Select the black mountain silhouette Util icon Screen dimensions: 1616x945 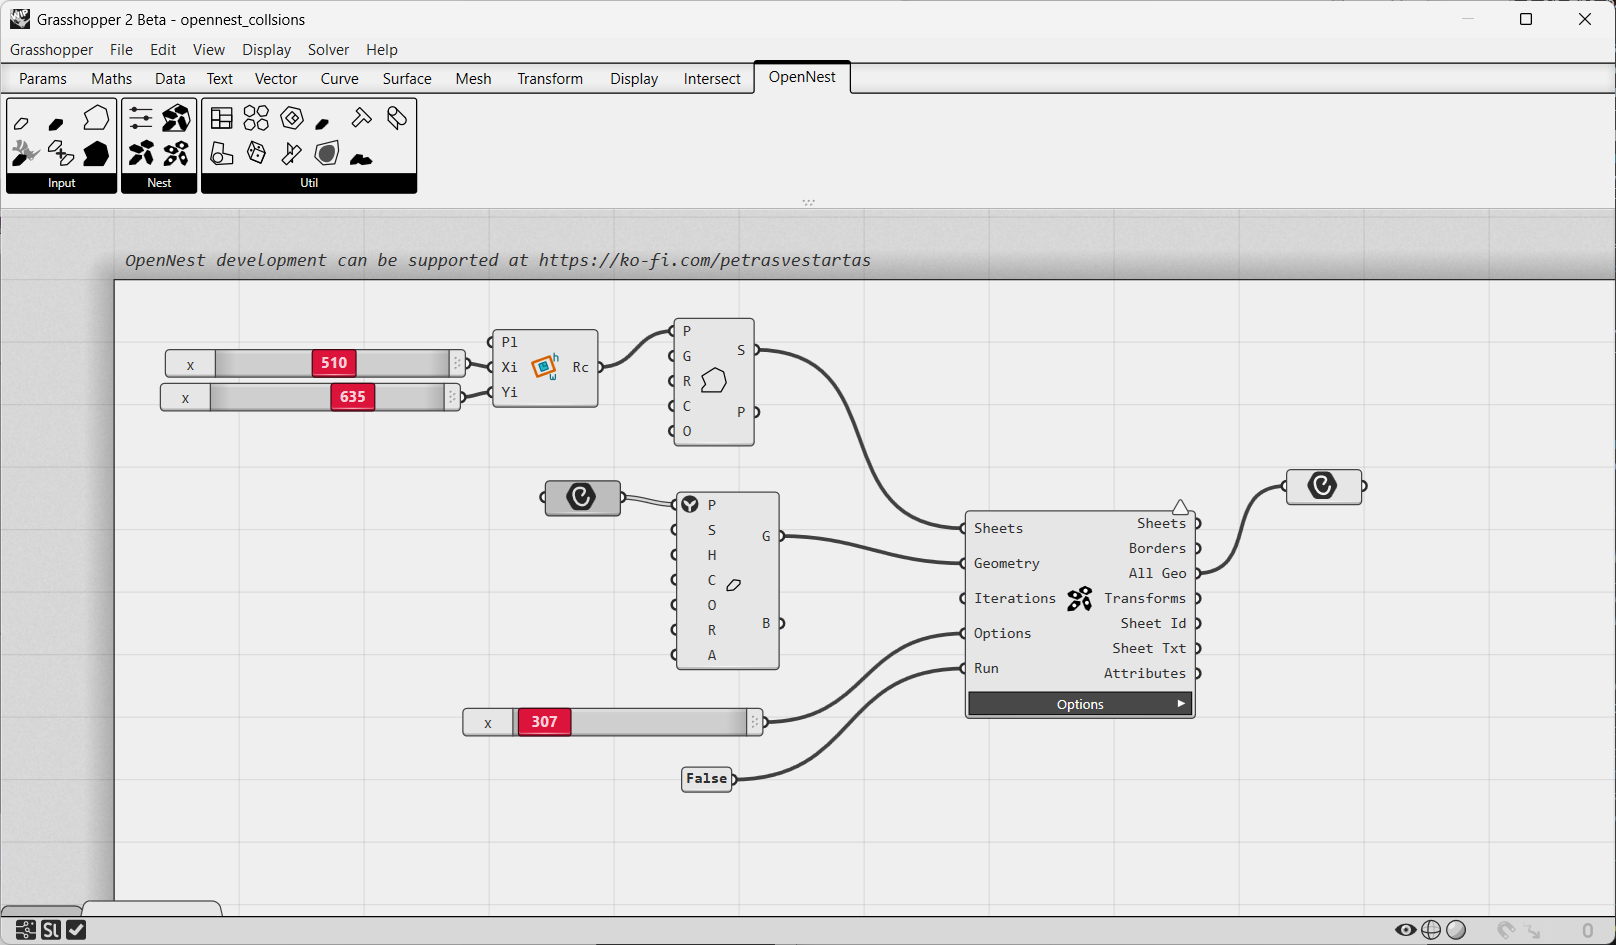(x=362, y=158)
